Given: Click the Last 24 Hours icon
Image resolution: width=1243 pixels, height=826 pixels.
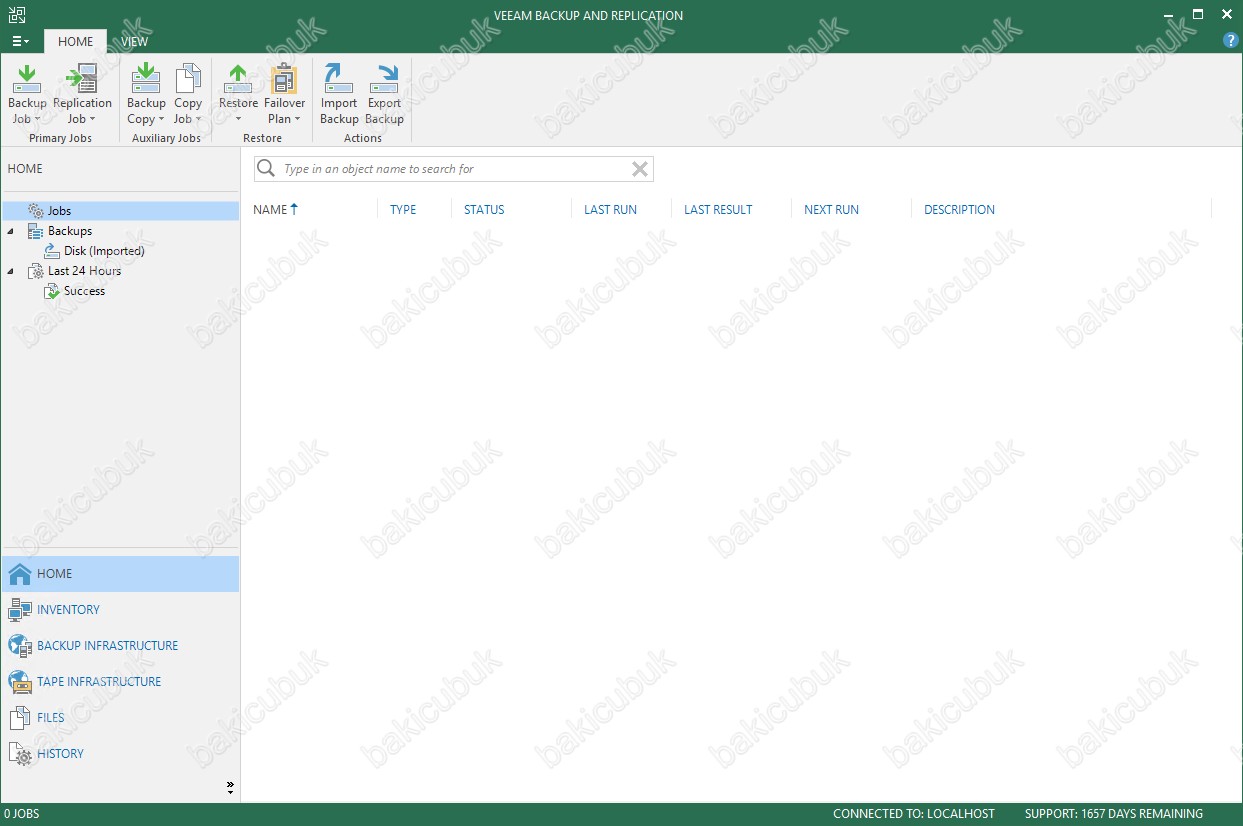Looking at the screenshot, I should coord(36,271).
